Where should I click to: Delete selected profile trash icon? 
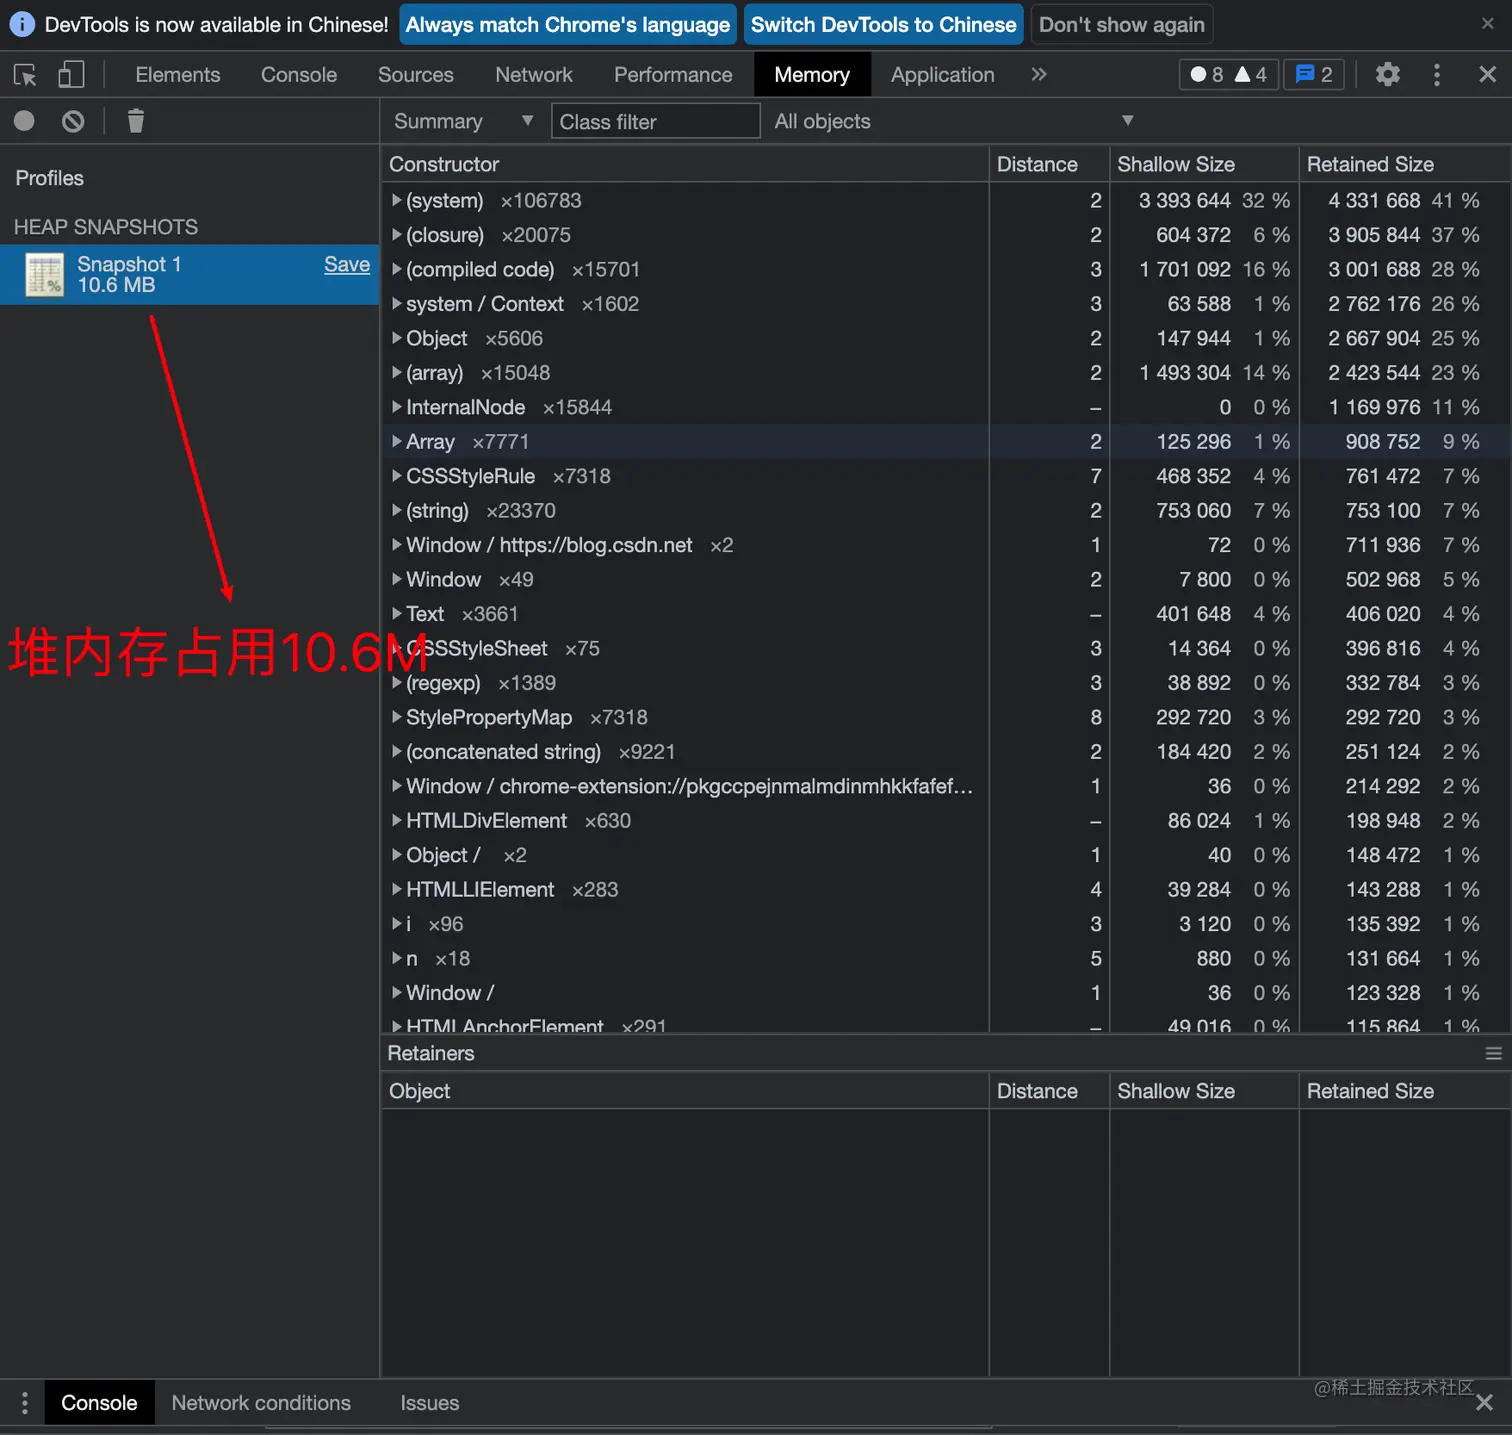pyautogui.click(x=136, y=121)
